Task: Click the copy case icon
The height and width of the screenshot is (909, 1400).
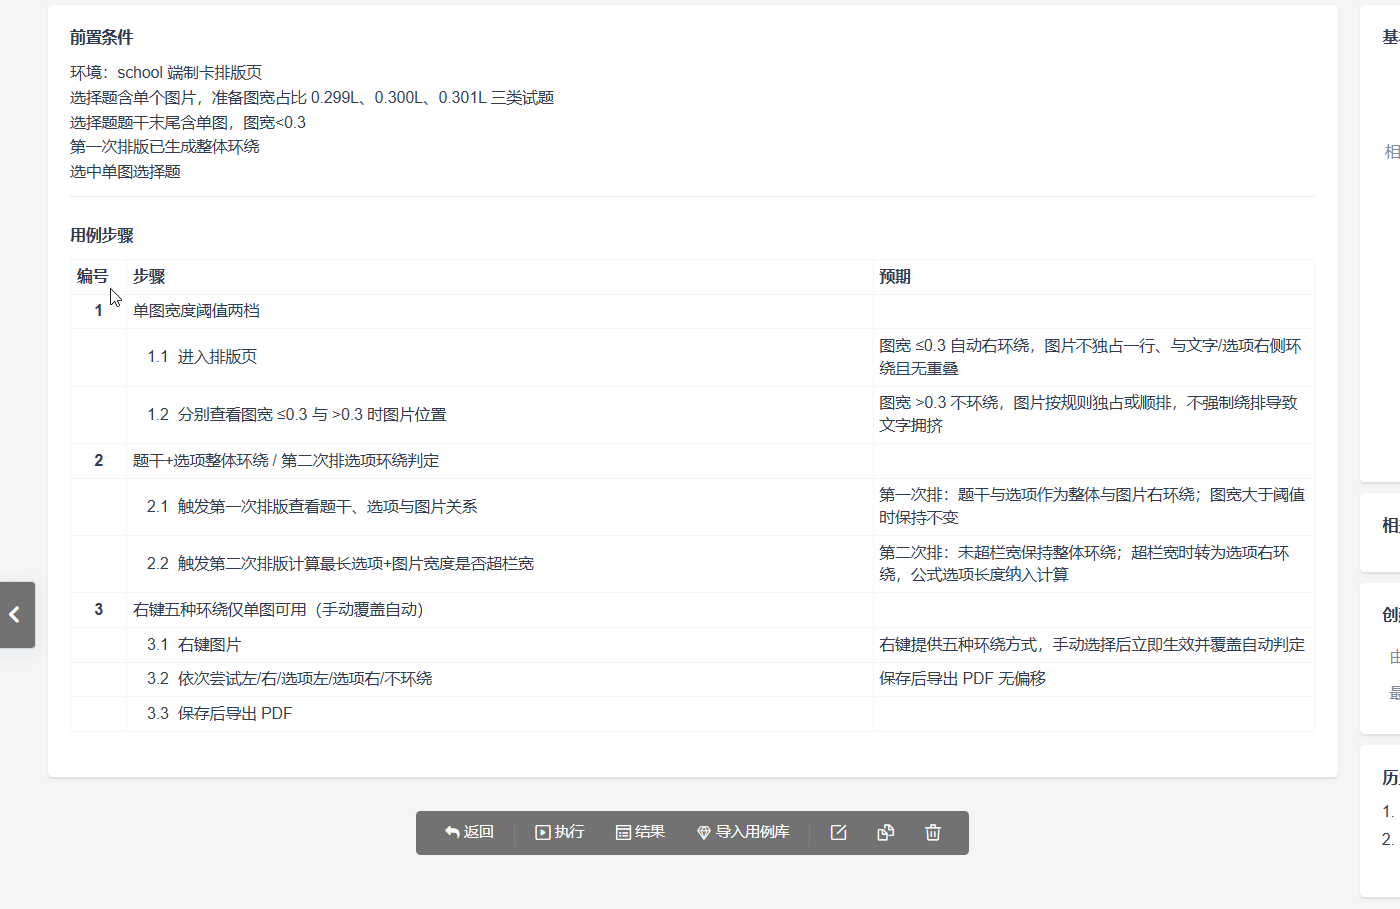Action: [885, 832]
